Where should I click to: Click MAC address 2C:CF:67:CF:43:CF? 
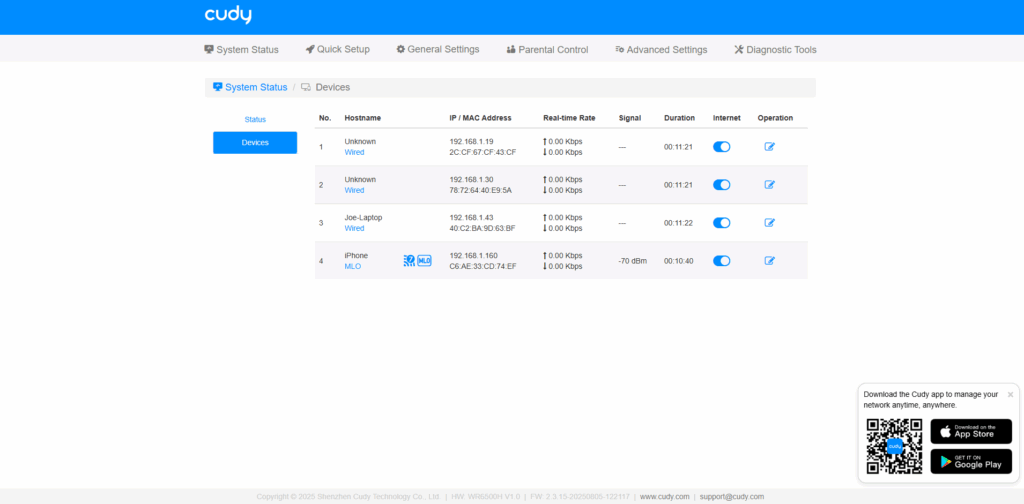483,153
